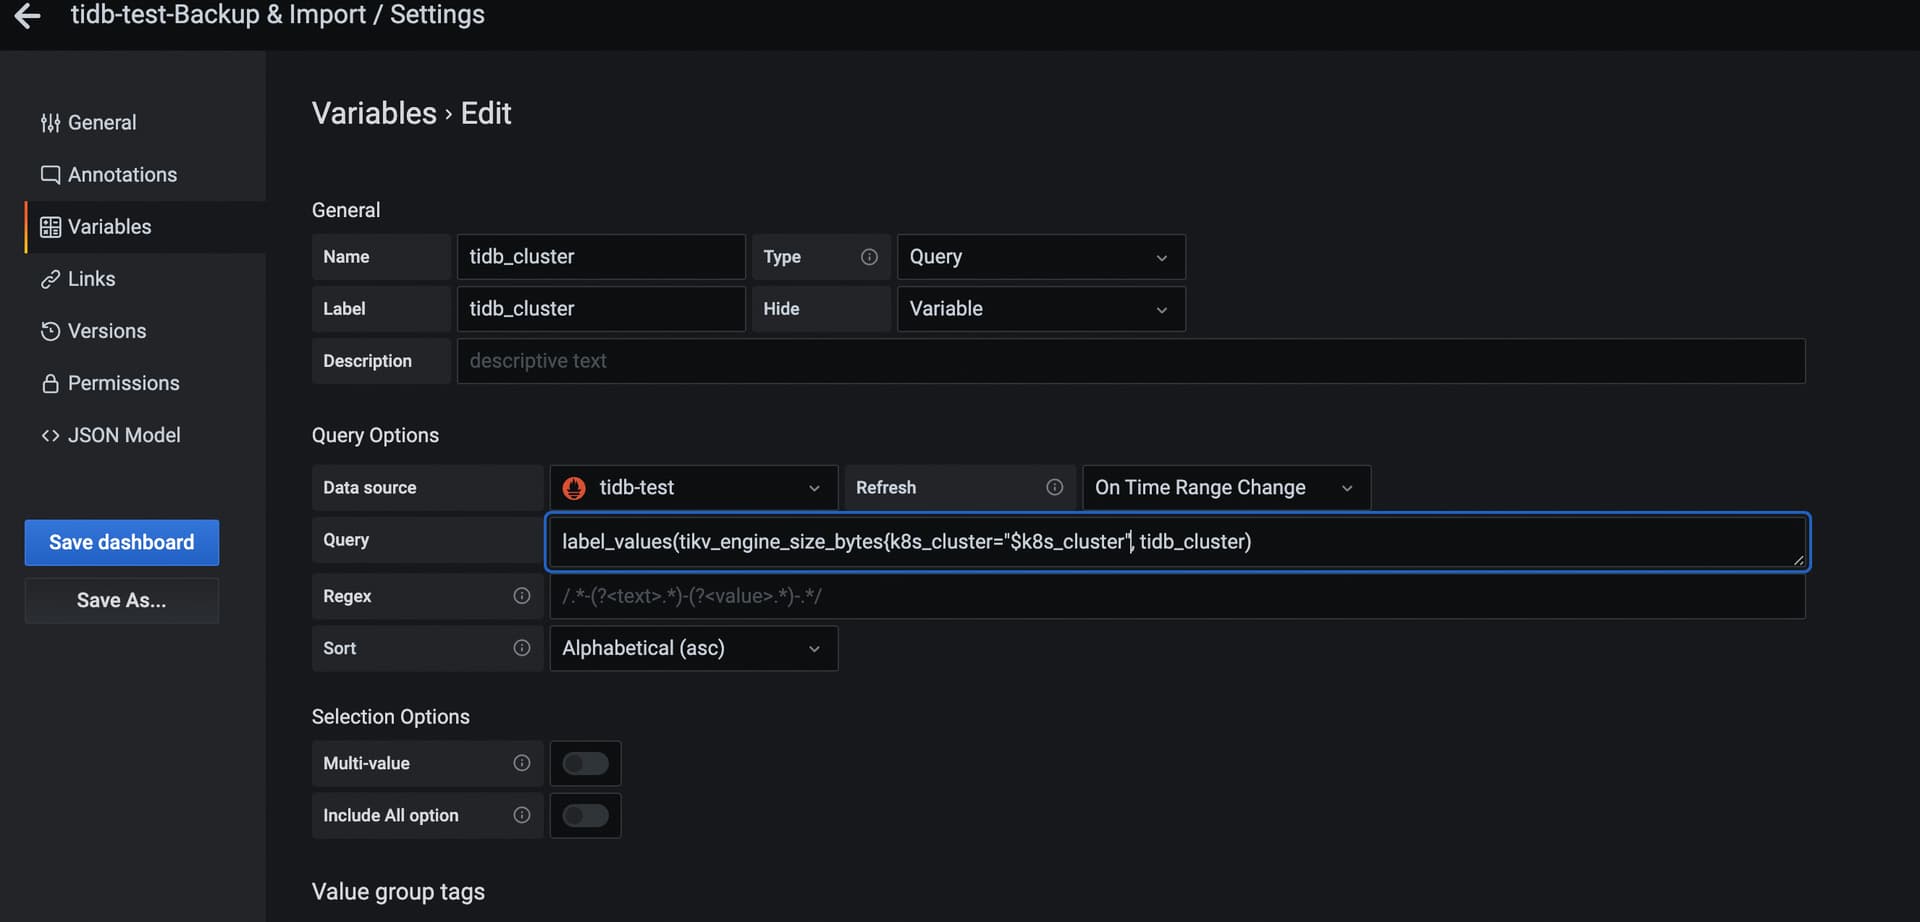Toggle the Include All option switch
Image resolution: width=1920 pixels, height=922 pixels.
[x=585, y=816]
